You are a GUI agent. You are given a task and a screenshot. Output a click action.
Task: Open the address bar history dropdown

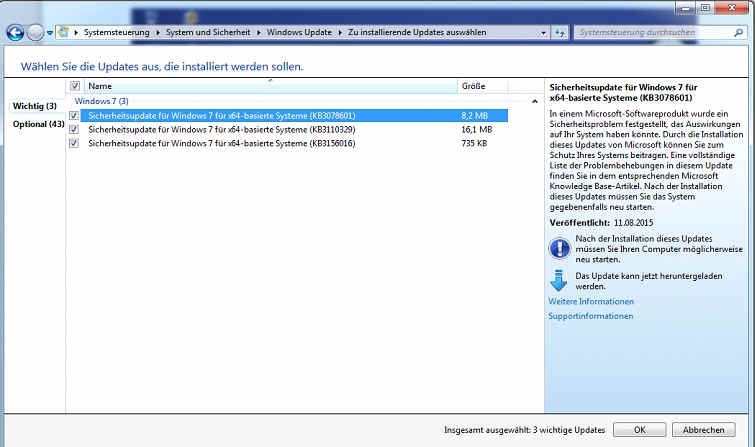(x=544, y=33)
